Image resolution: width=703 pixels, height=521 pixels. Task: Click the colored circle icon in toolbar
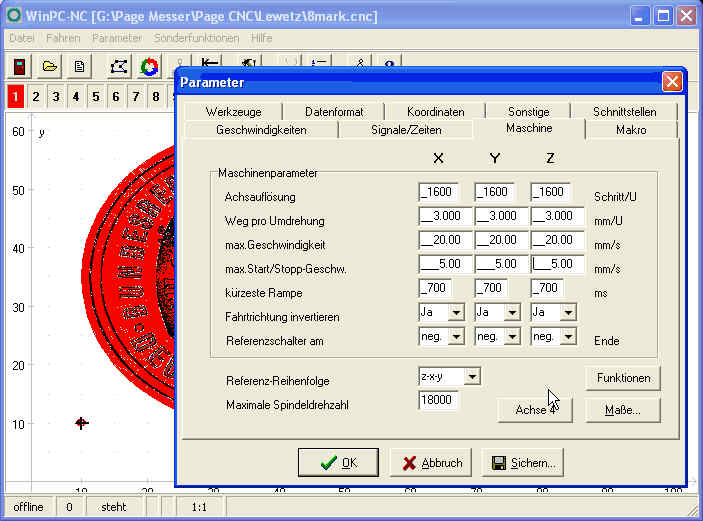pyautogui.click(x=149, y=67)
